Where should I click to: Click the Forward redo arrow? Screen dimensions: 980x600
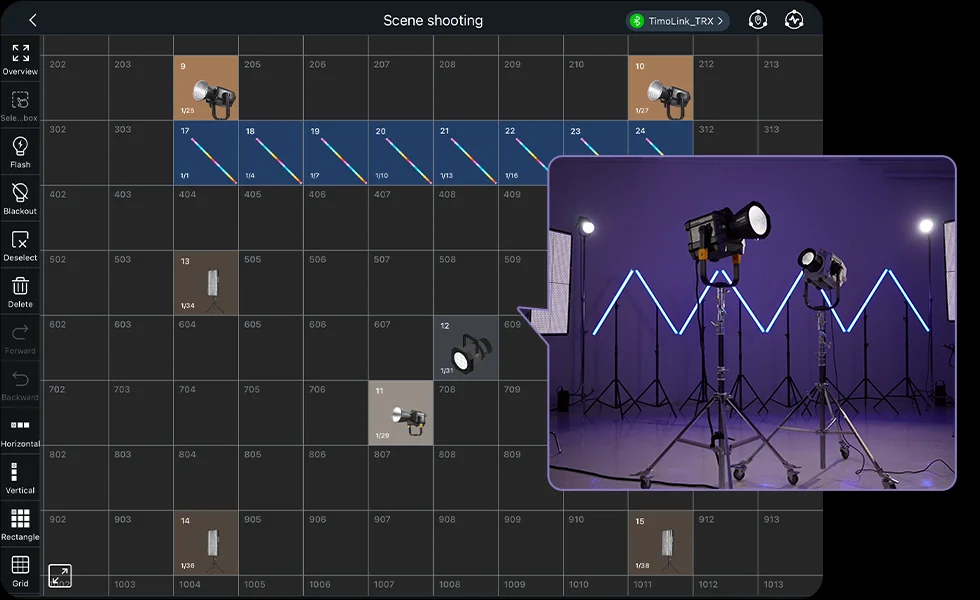[20, 337]
